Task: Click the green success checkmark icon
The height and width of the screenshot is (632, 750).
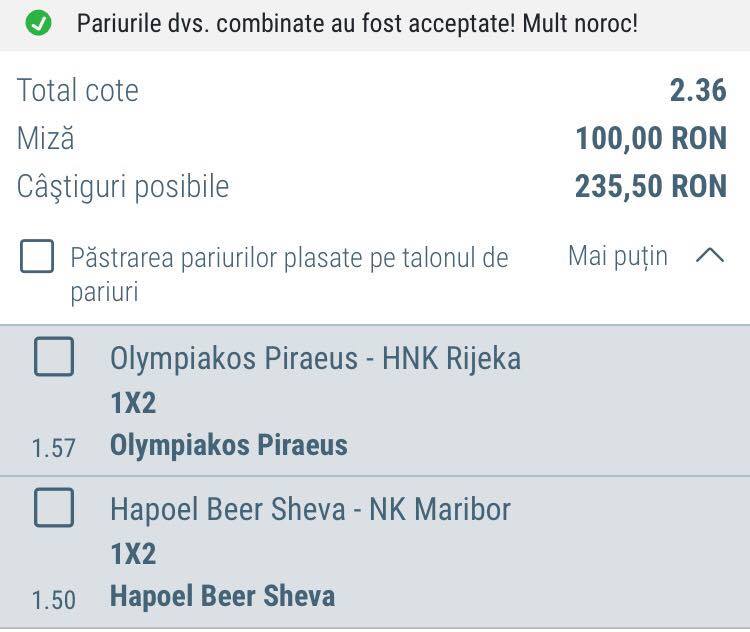Action: [38, 22]
